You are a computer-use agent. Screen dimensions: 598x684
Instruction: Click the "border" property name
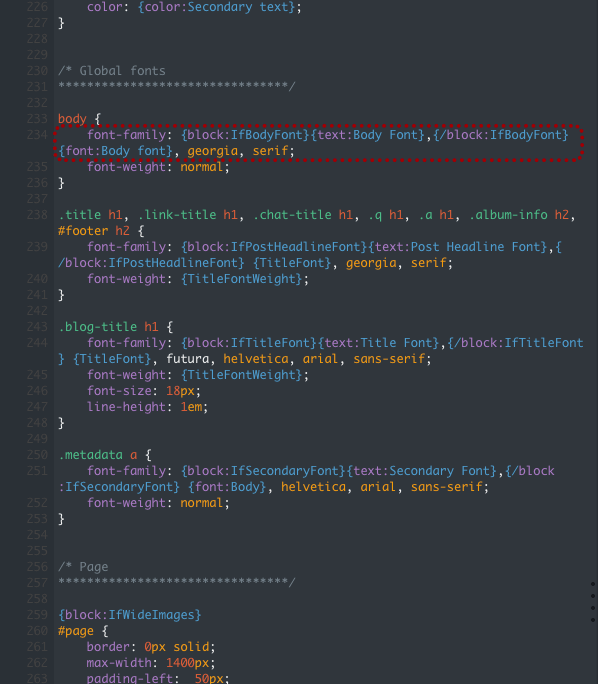(108, 647)
